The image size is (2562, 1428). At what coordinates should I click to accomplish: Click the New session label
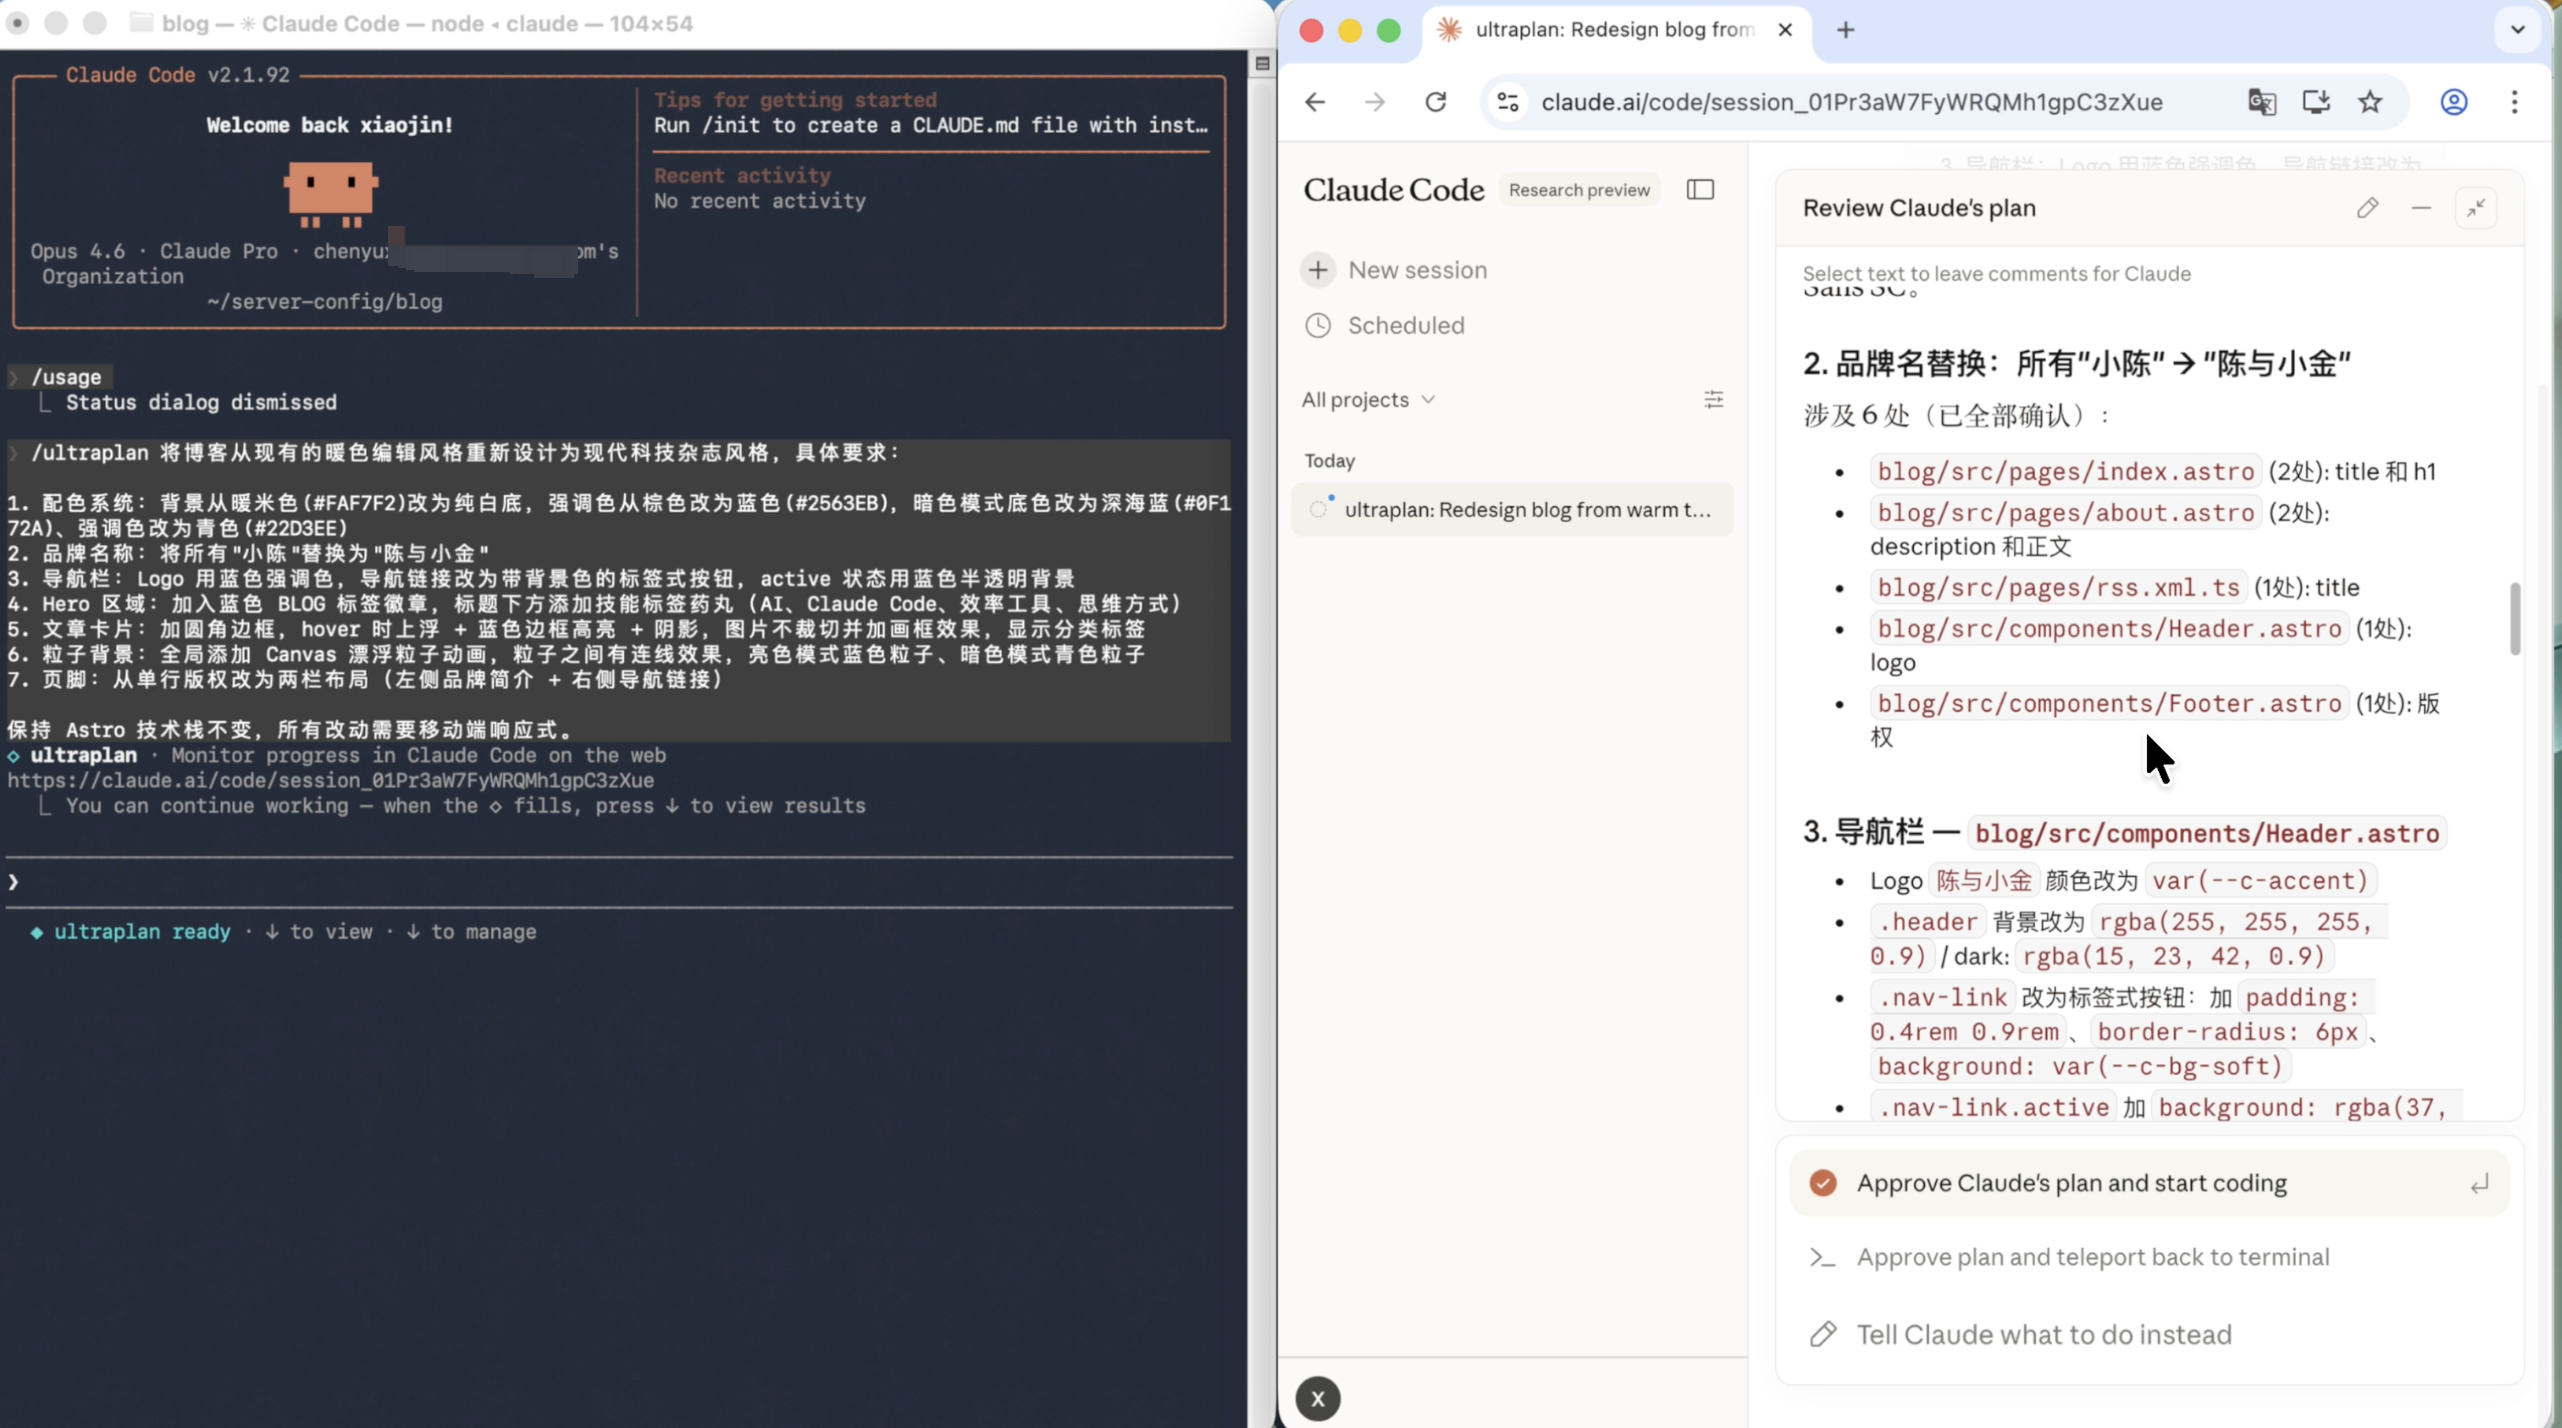(1417, 270)
